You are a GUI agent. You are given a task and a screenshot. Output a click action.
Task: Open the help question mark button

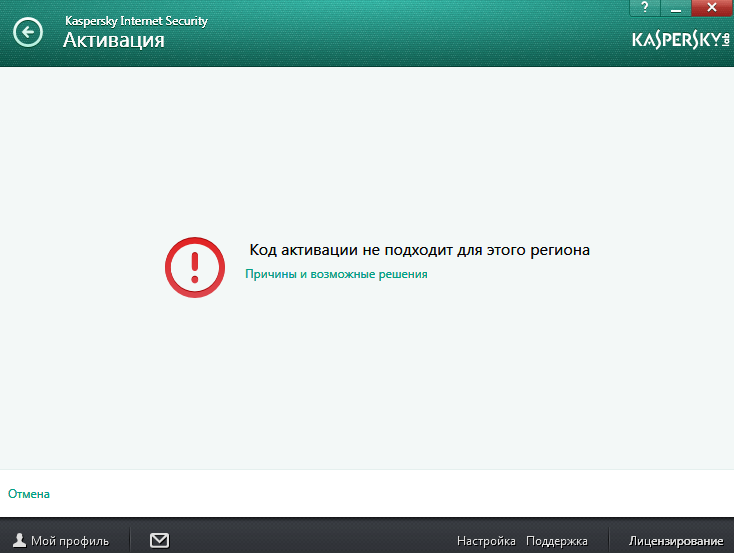point(645,8)
